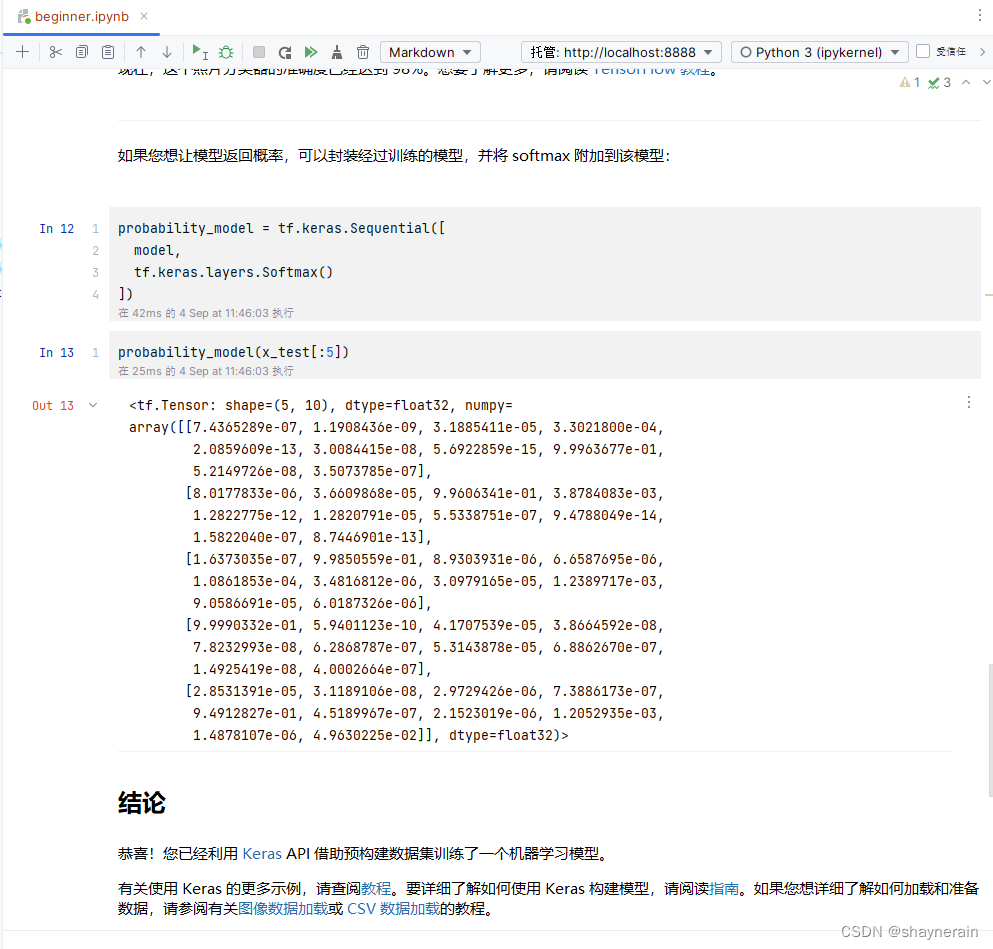Delete the selected cell with trash icon
Viewport: 993px width, 949px height.
click(x=363, y=52)
